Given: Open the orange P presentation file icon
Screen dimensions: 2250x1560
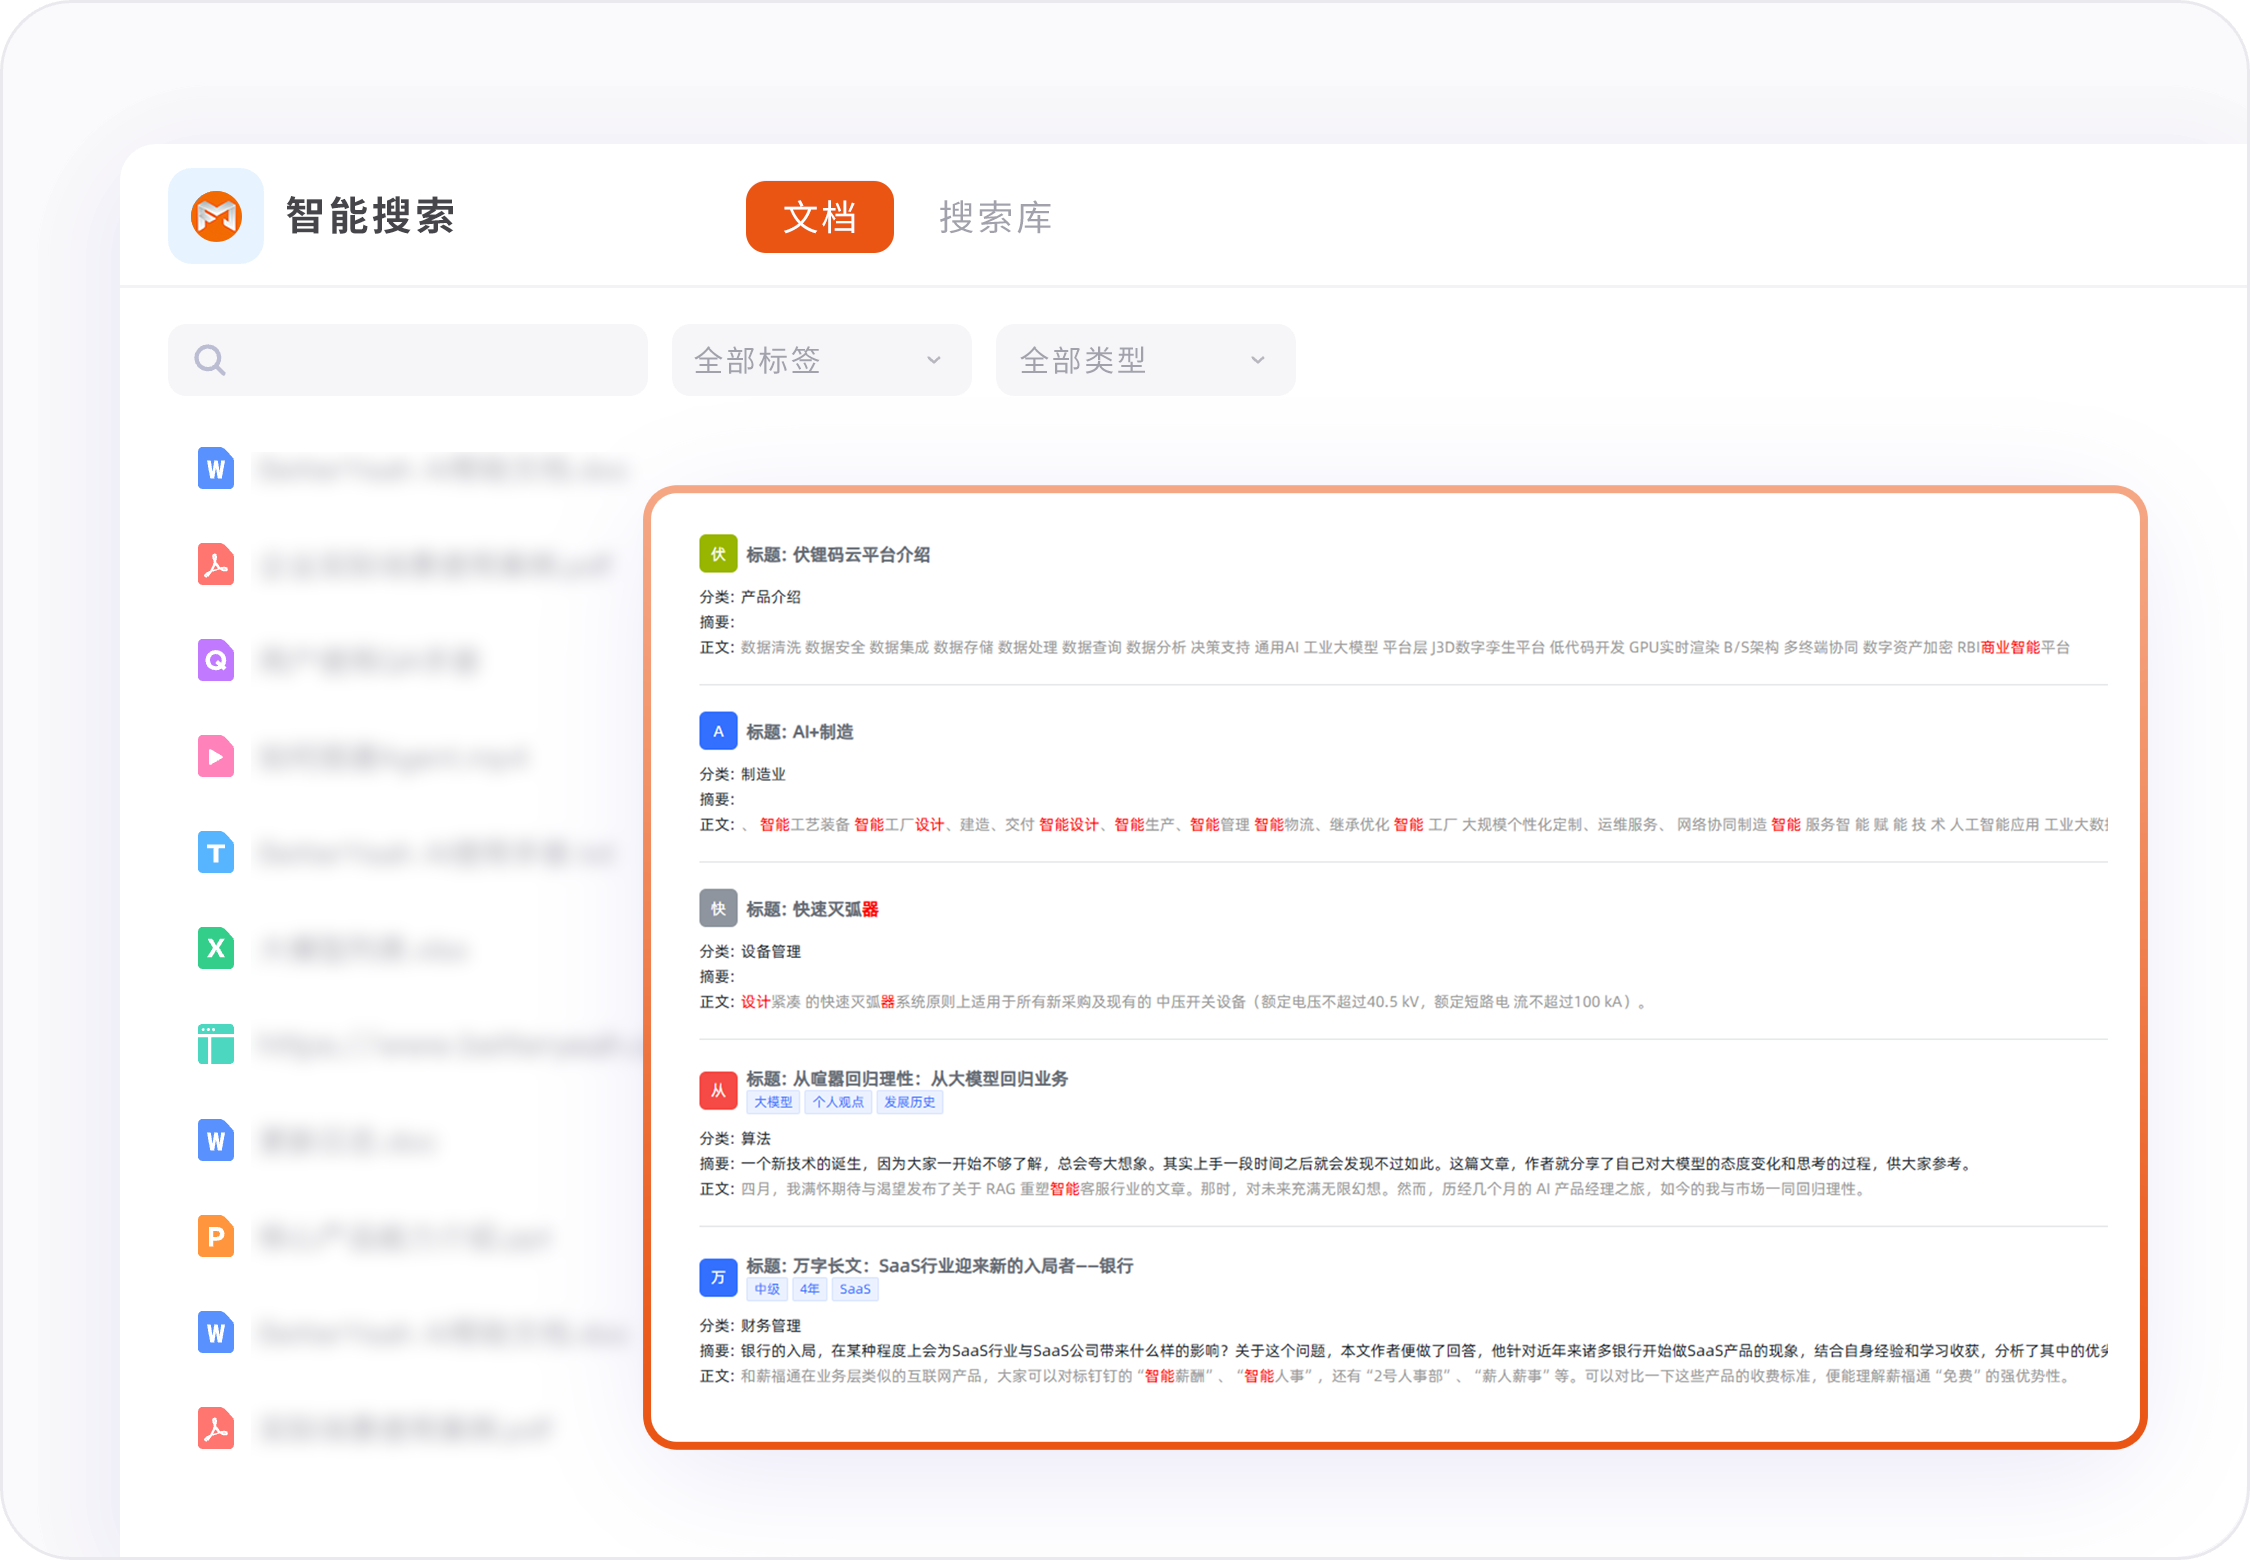Looking at the screenshot, I should click(x=216, y=1237).
